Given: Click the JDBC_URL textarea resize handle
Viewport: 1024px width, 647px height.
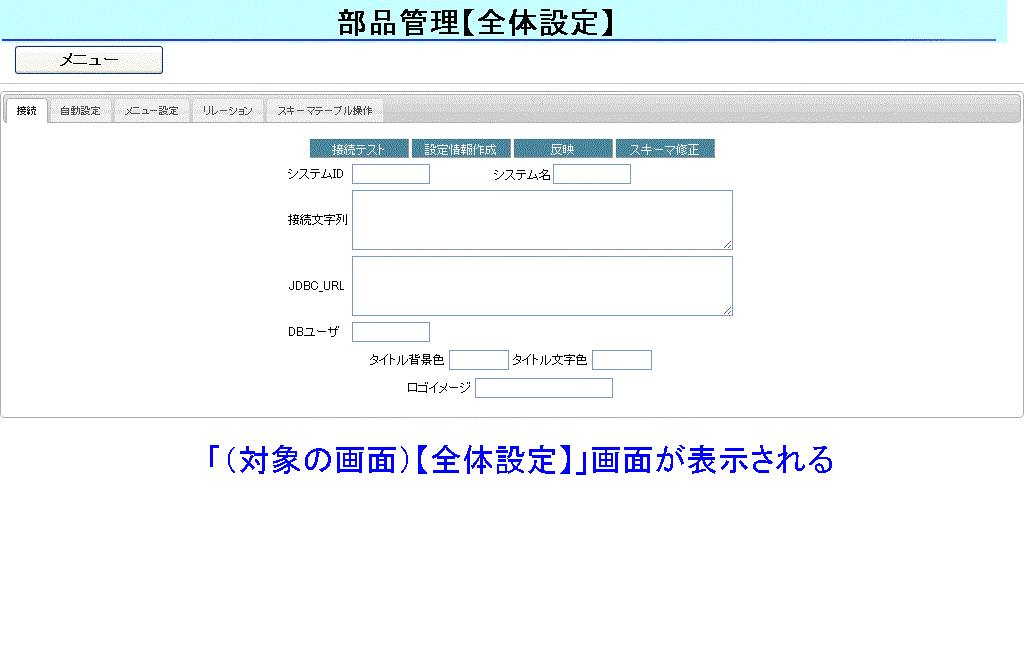Looking at the screenshot, I should 728,311.
